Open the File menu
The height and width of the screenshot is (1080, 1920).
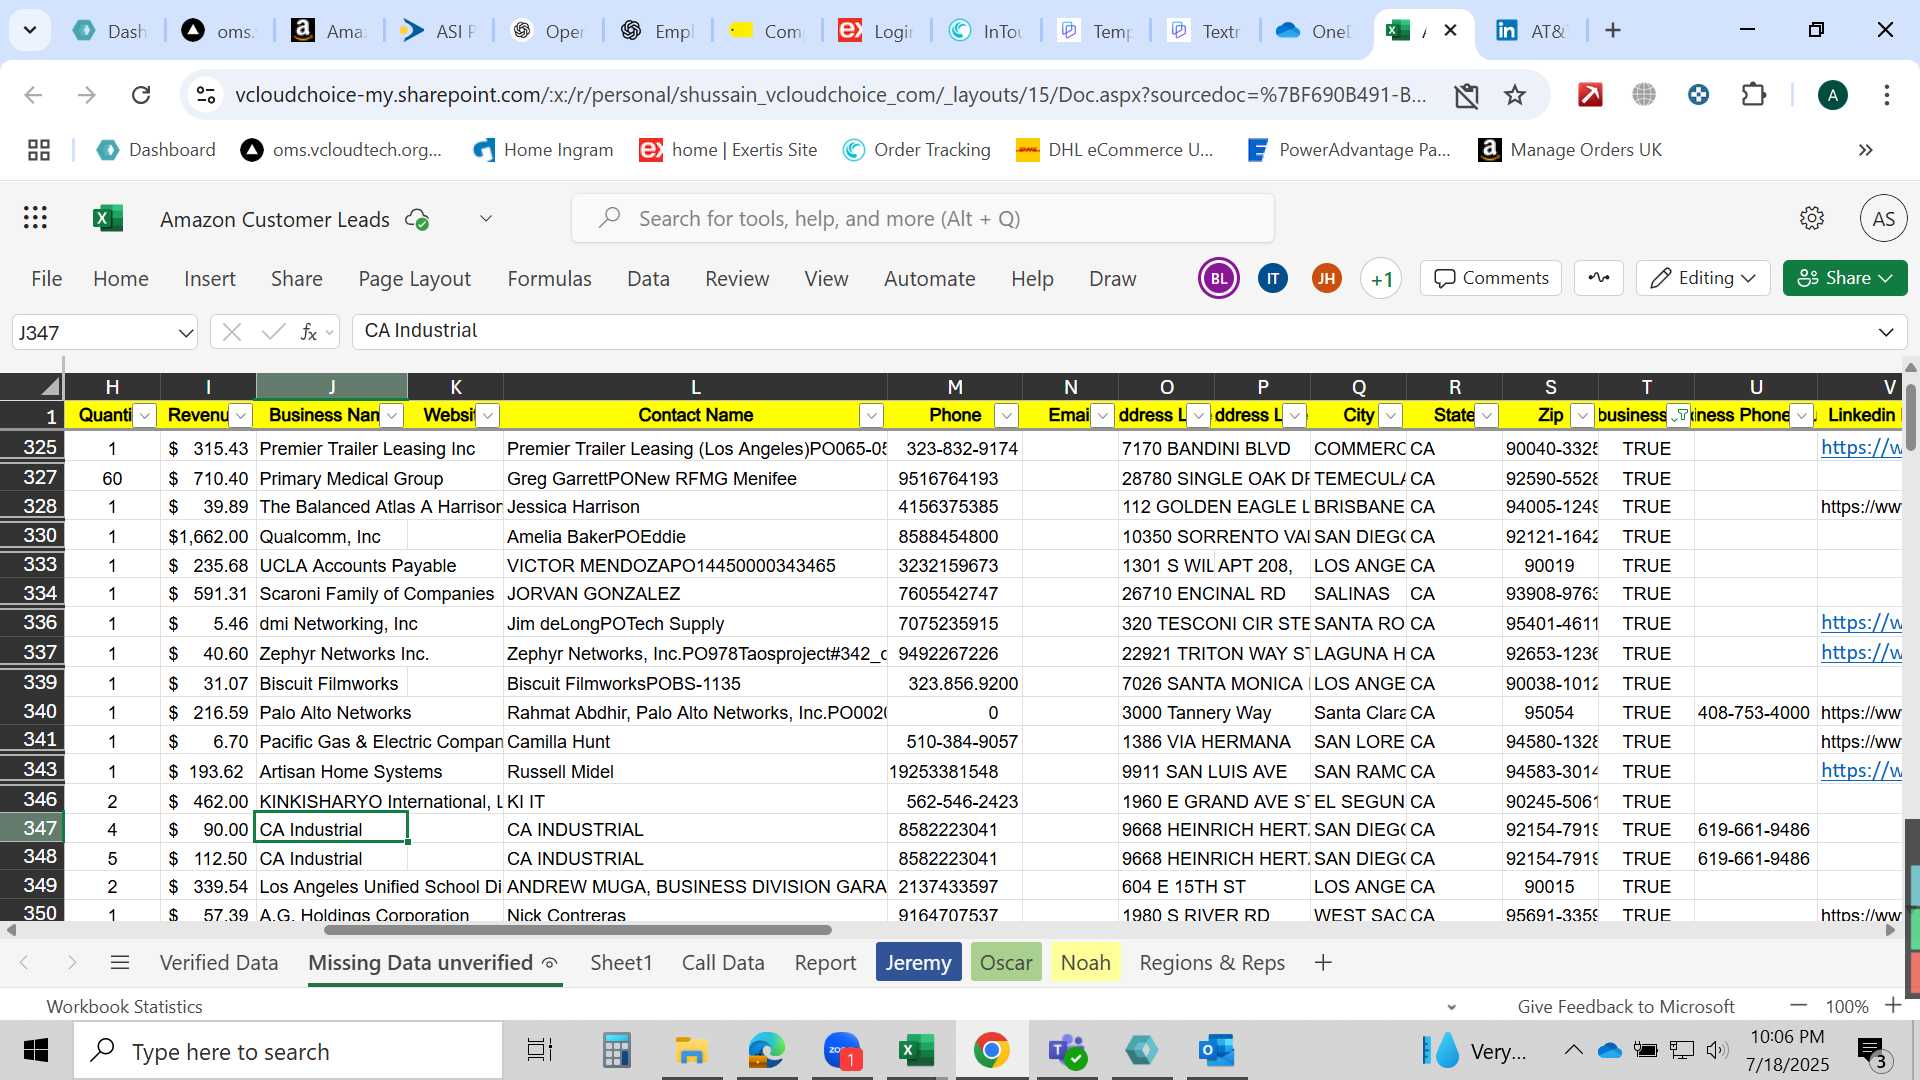tap(47, 279)
